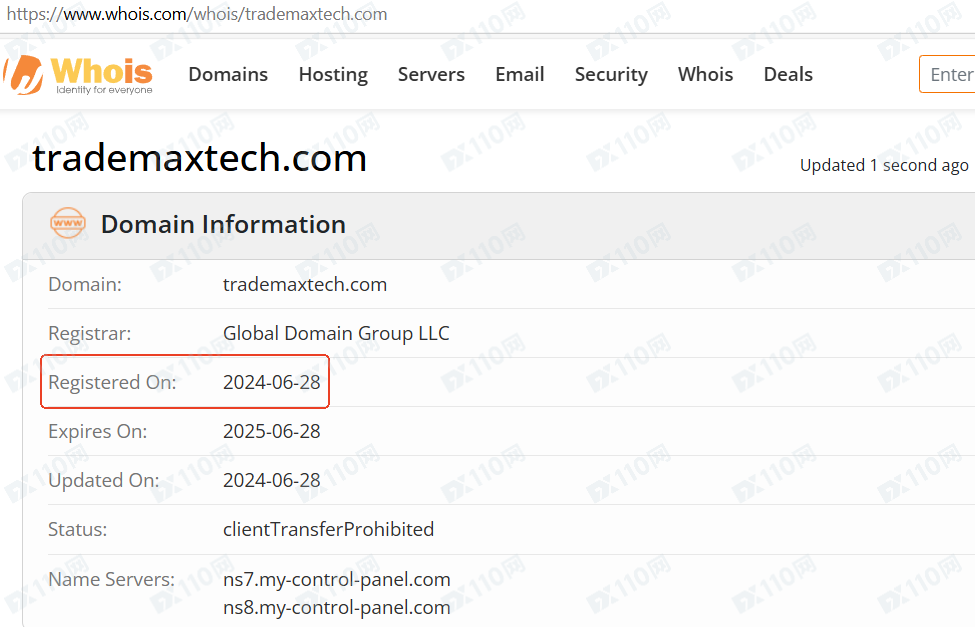Select the Updated On date 2024-06-28

(x=272, y=480)
